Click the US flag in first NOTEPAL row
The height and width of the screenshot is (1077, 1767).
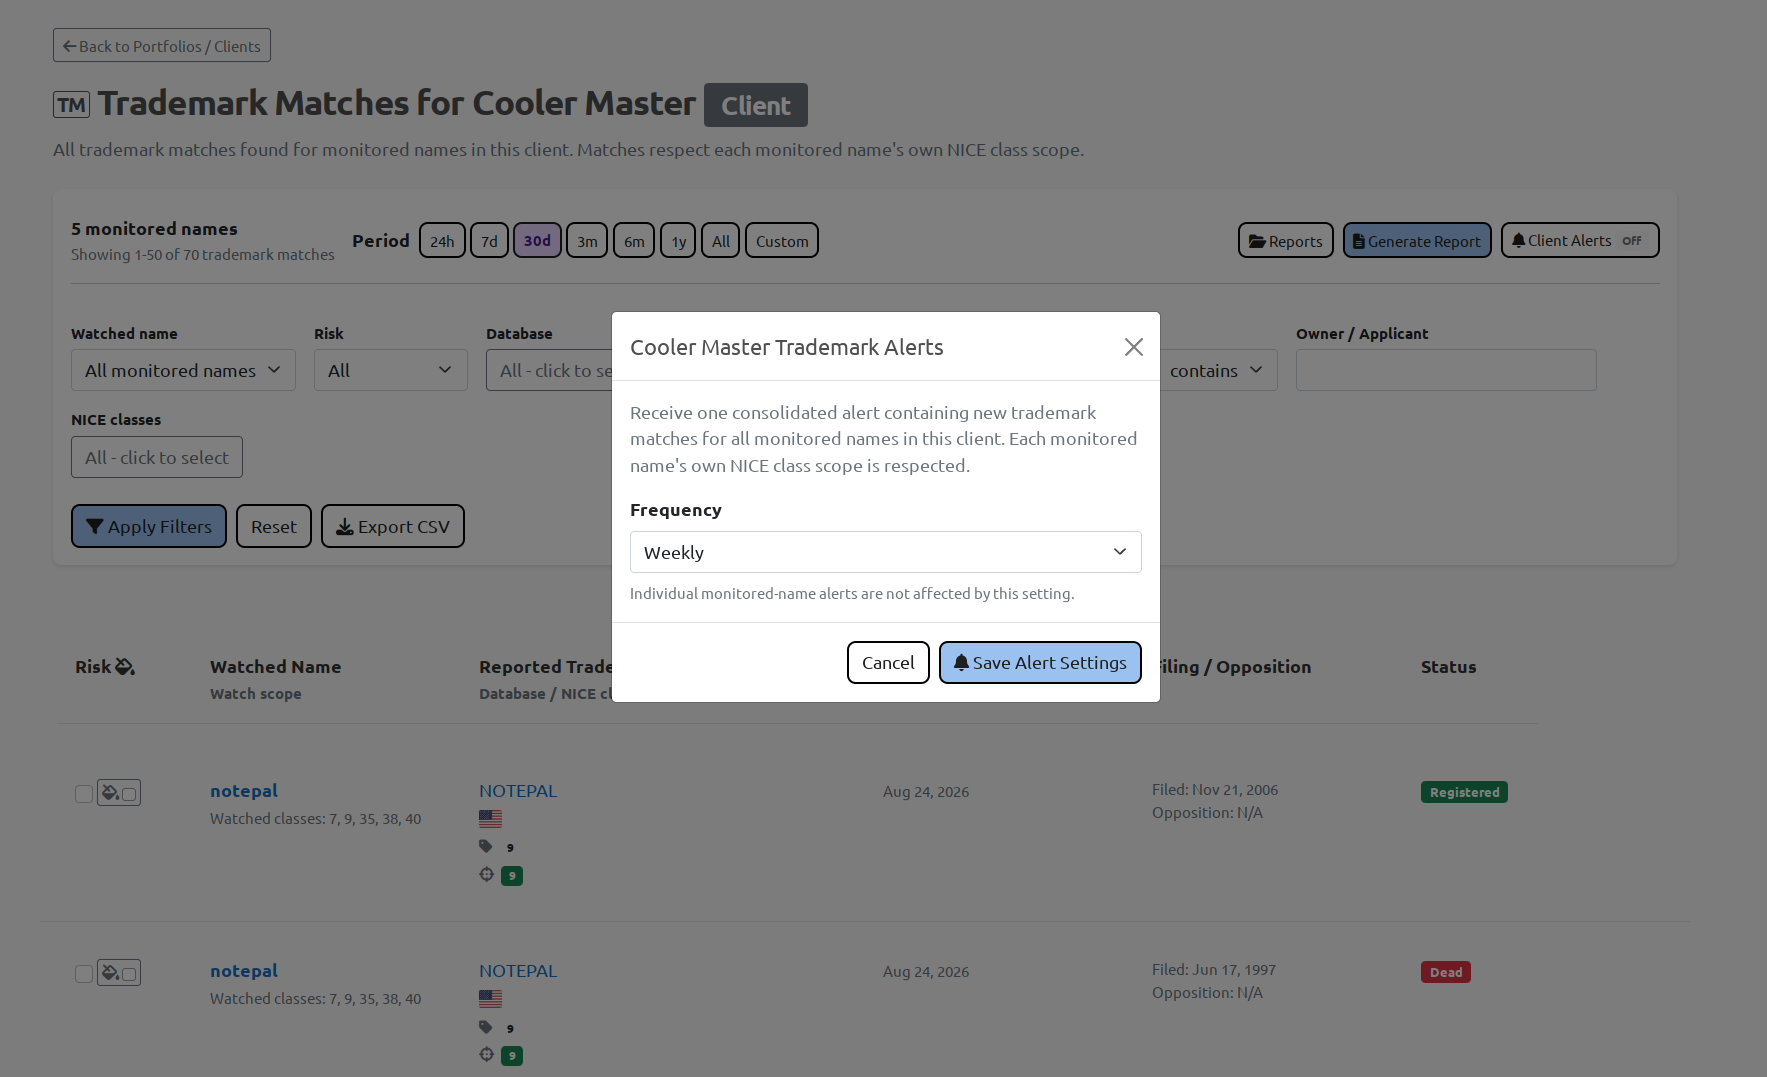(490, 818)
